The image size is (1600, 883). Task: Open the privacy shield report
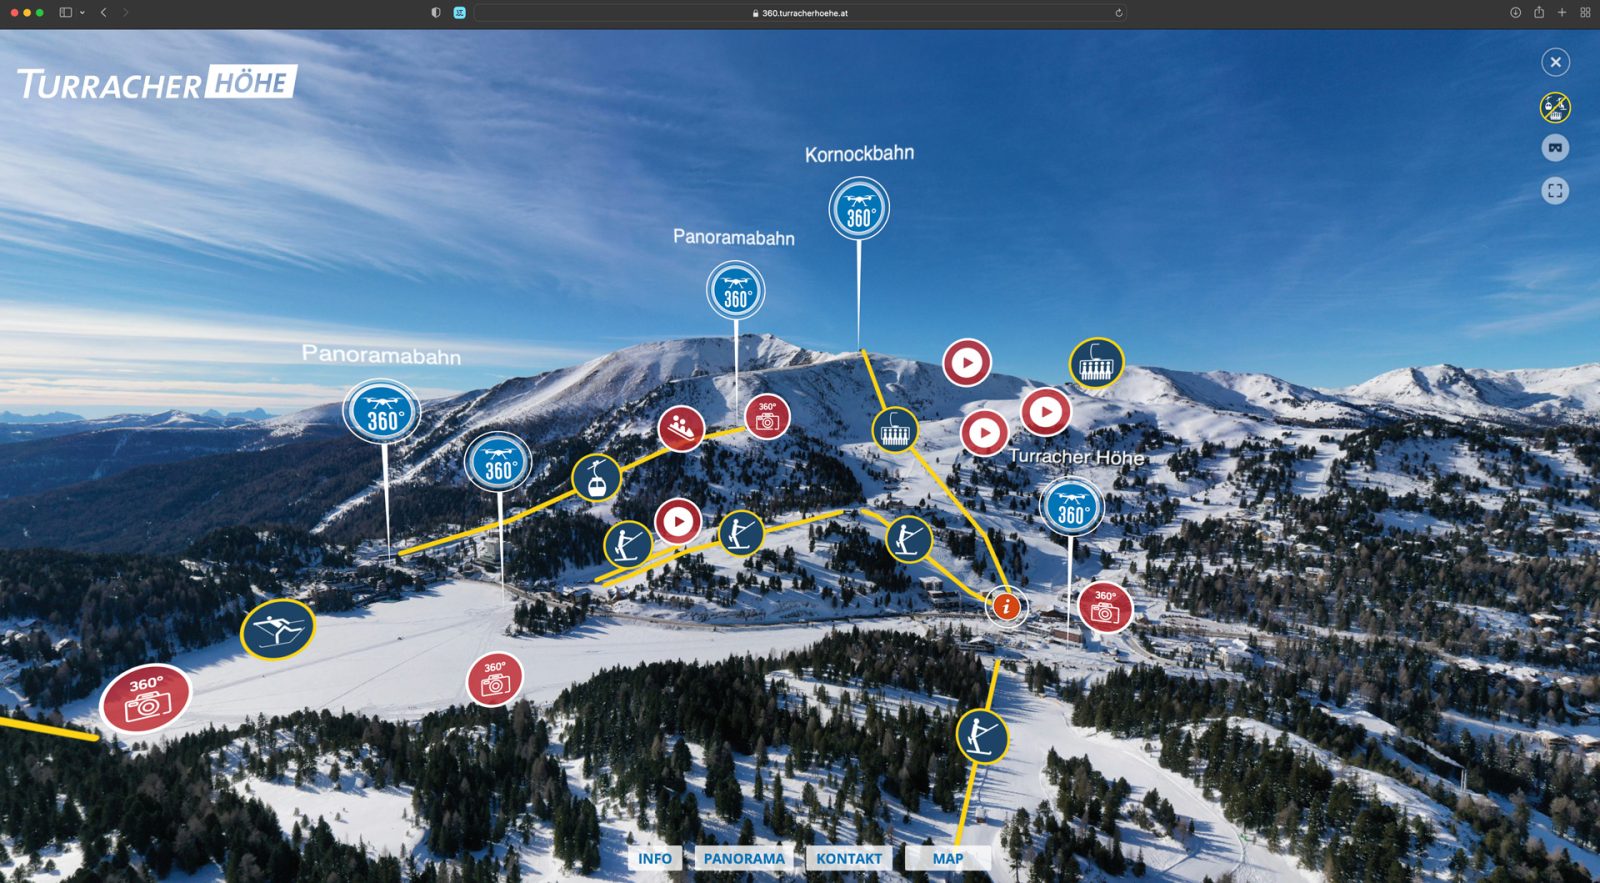point(436,13)
